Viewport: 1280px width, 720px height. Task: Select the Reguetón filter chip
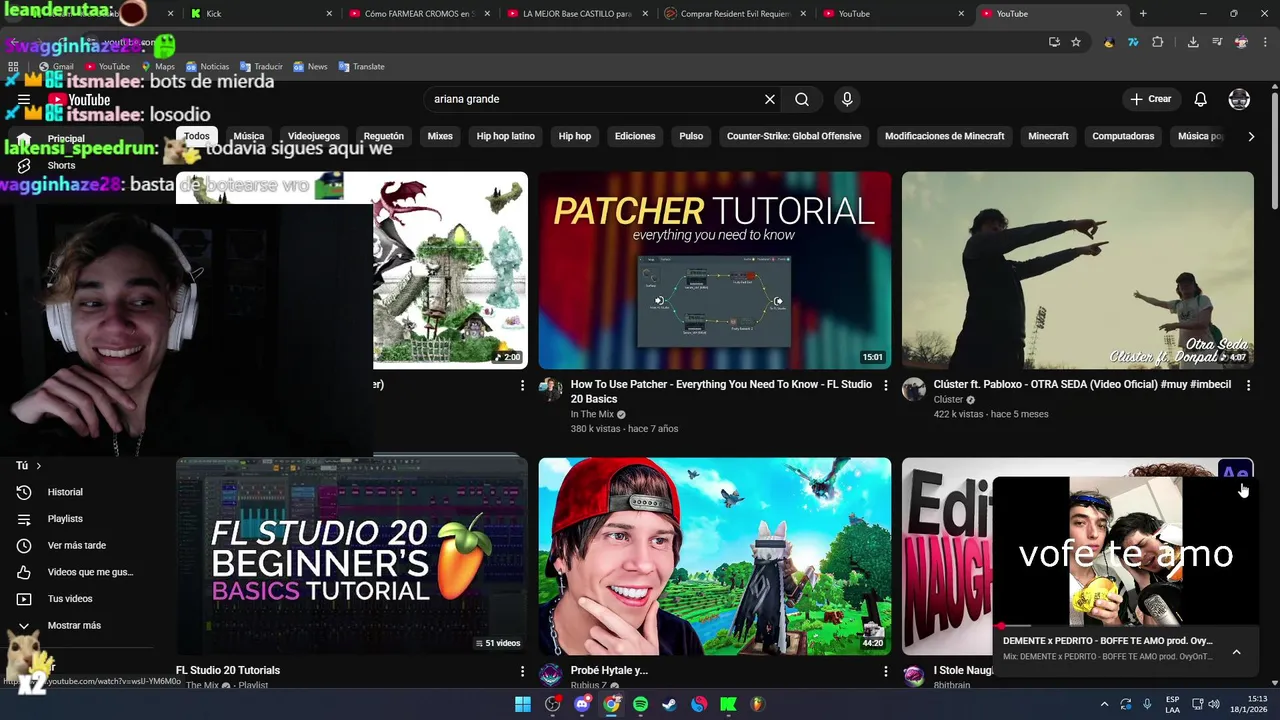(384, 136)
